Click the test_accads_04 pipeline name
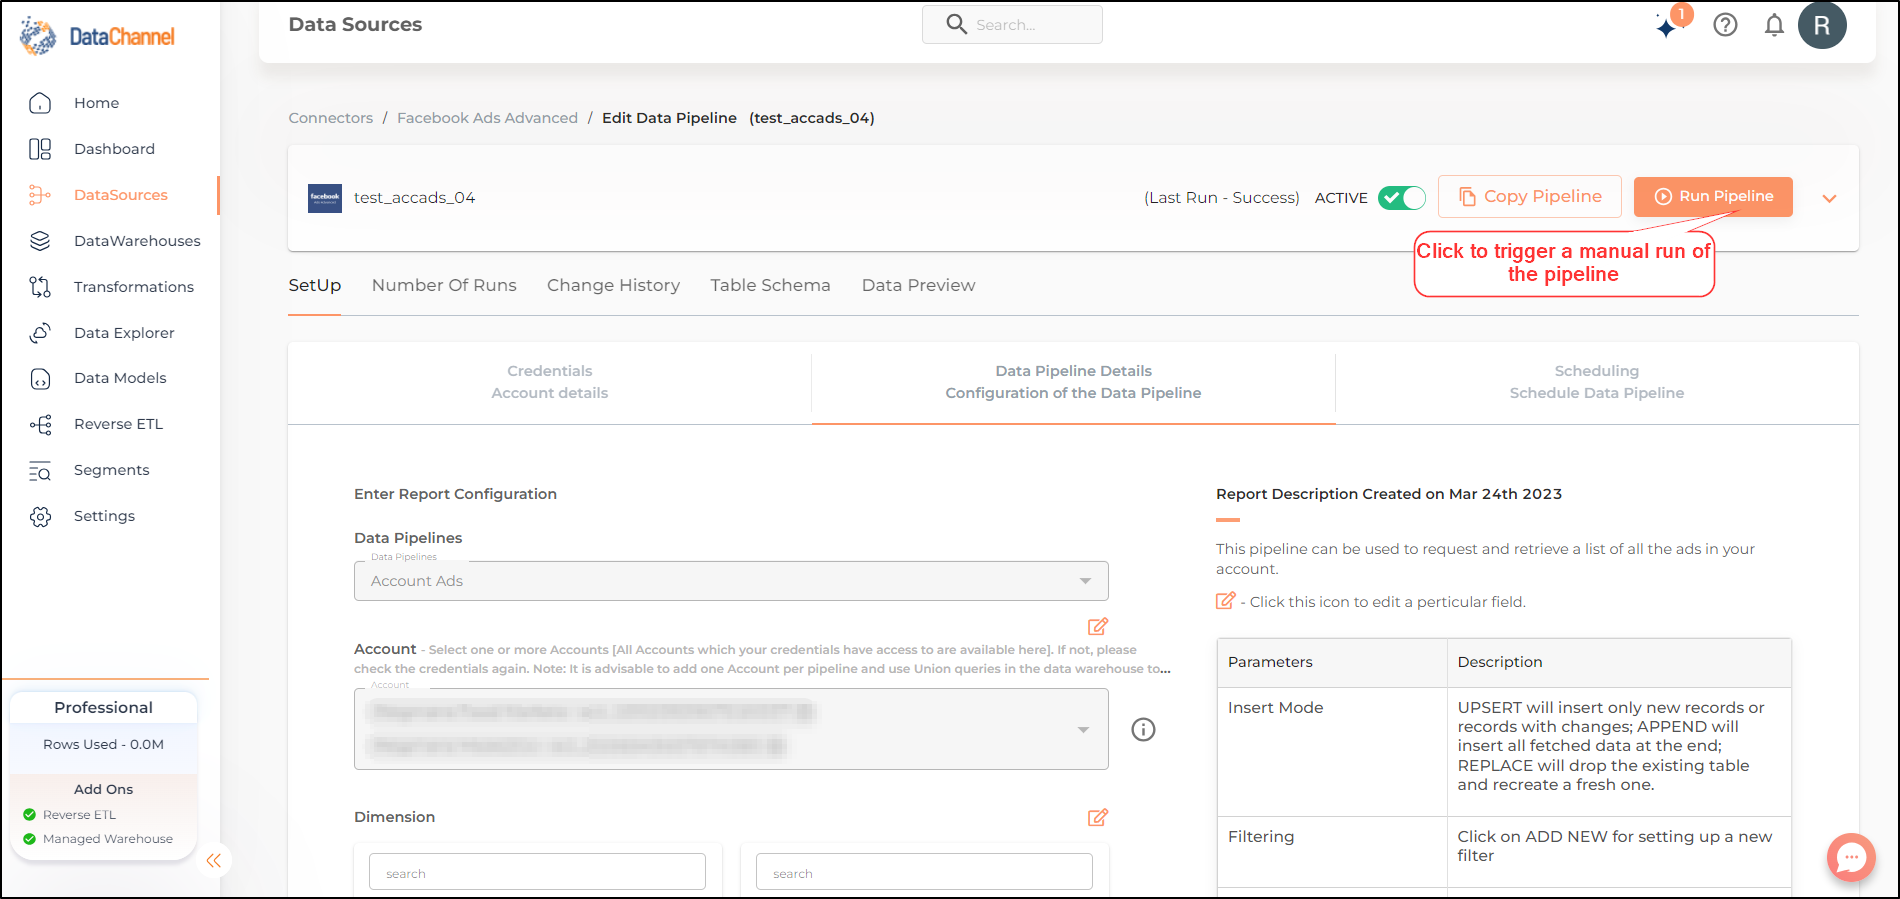The width and height of the screenshot is (1900, 899). (x=414, y=198)
